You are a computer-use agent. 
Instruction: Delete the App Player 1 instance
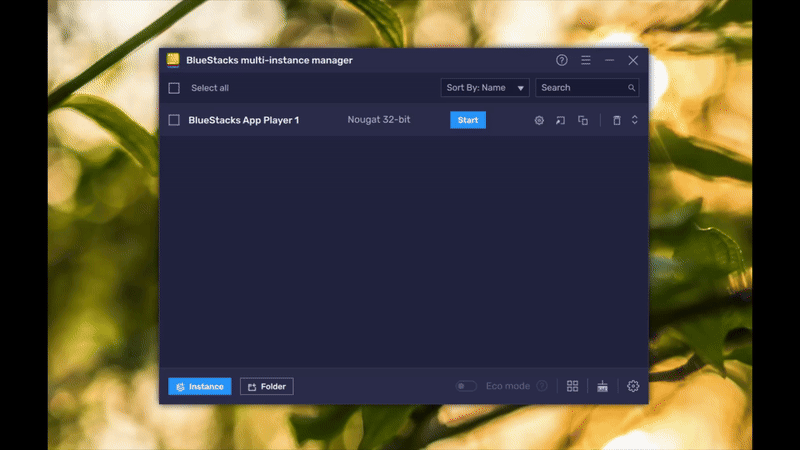pos(616,120)
